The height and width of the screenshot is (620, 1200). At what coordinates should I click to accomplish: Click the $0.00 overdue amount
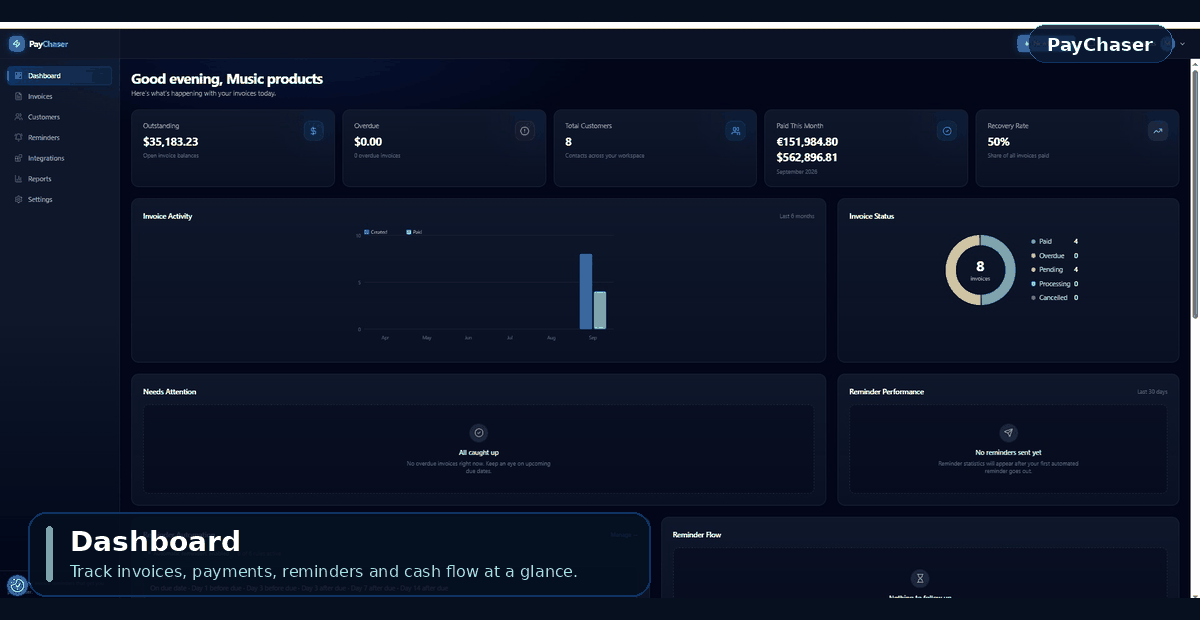(x=368, y=142)
